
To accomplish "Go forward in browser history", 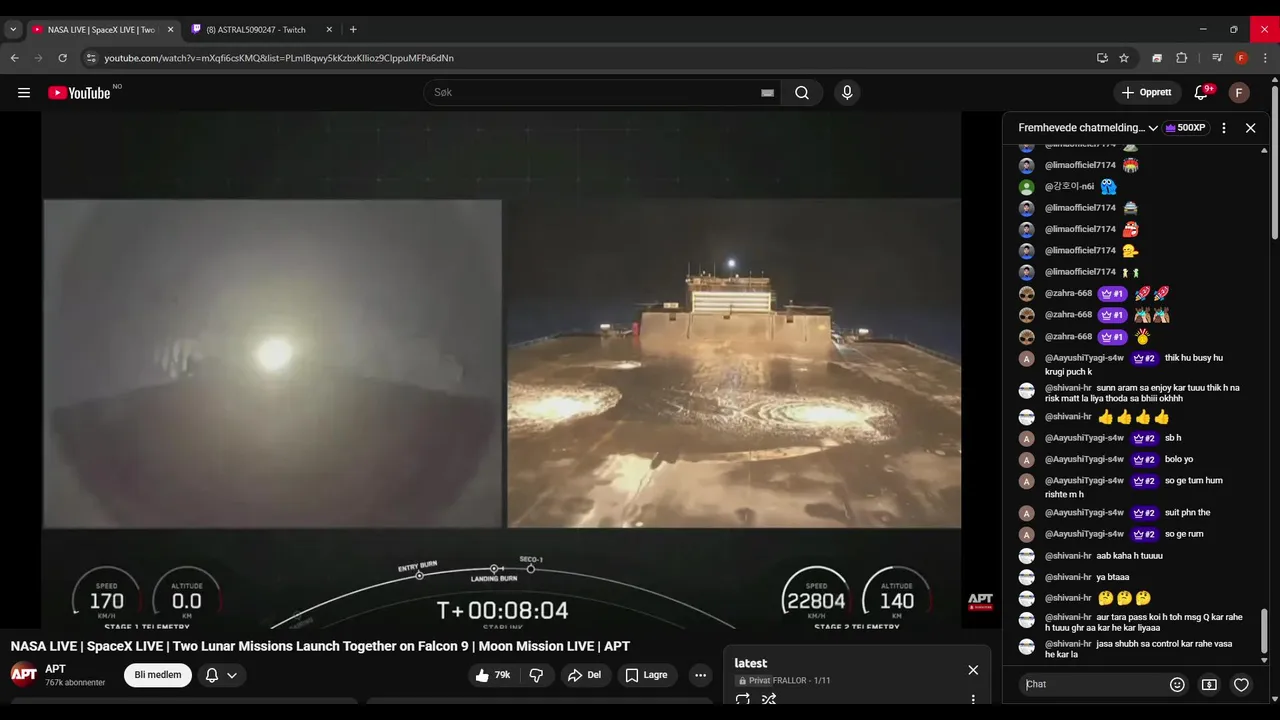I will 38,58.
